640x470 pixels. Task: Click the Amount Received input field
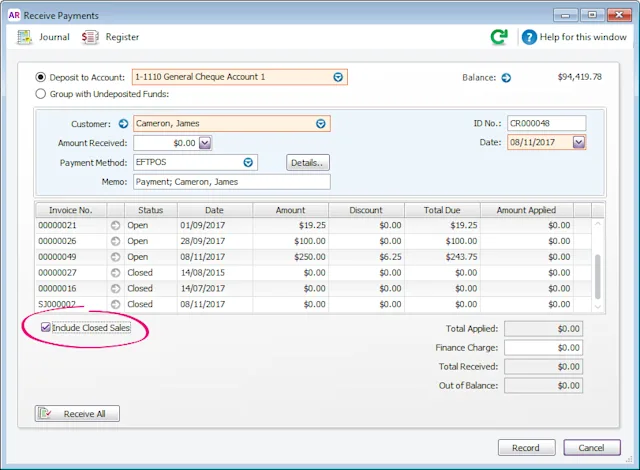[166, 143]
